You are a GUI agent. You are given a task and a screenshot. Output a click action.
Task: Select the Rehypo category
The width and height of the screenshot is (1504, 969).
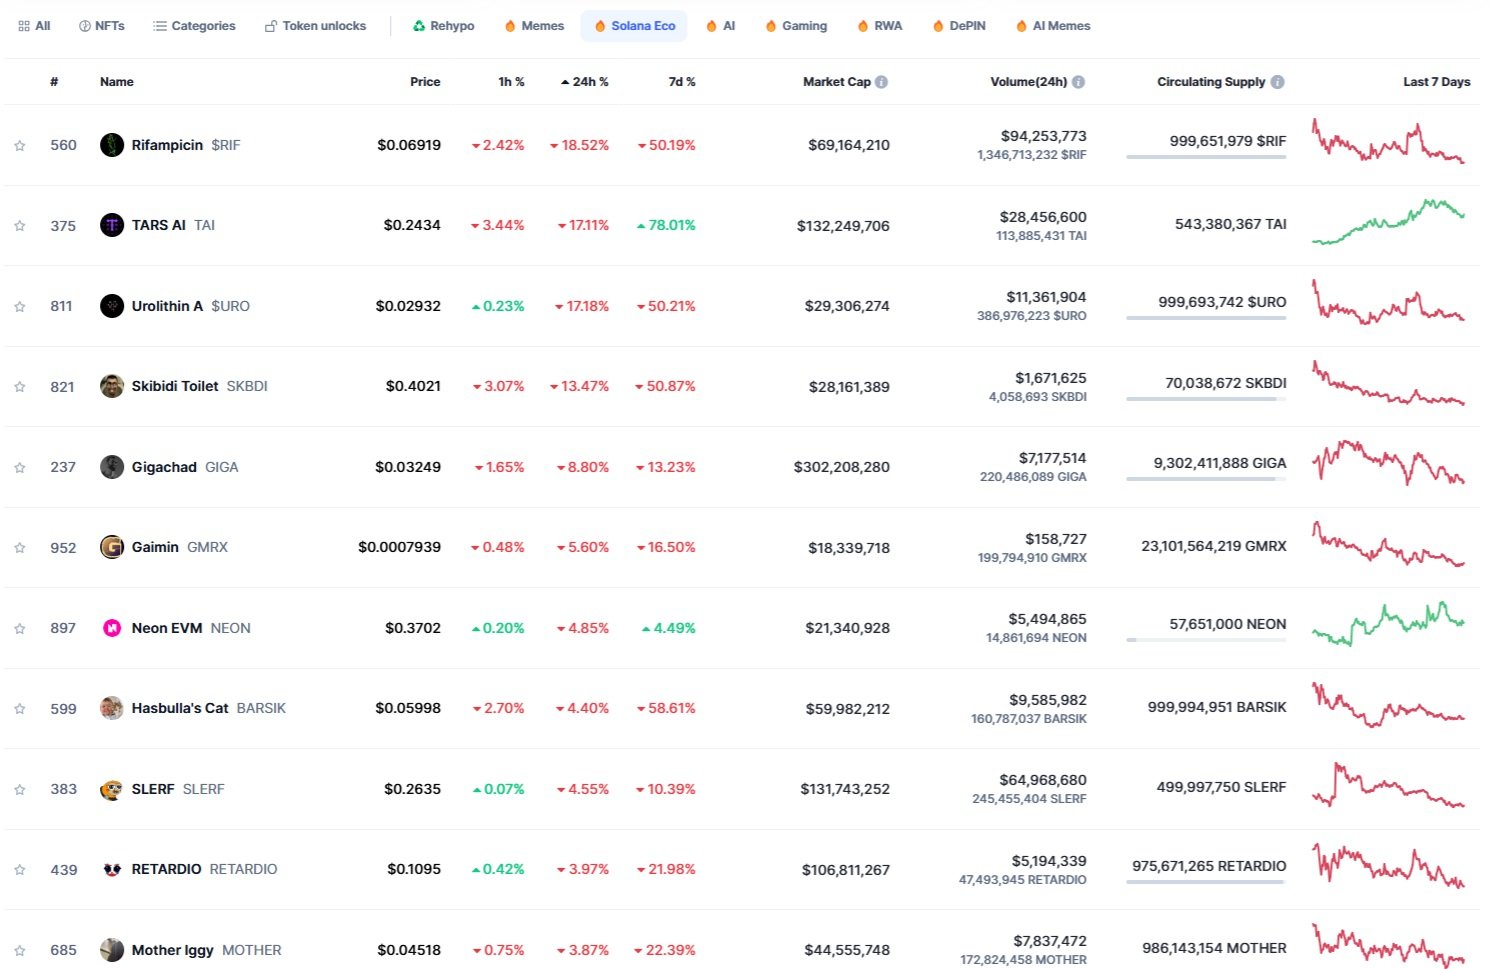coord(443,26)
